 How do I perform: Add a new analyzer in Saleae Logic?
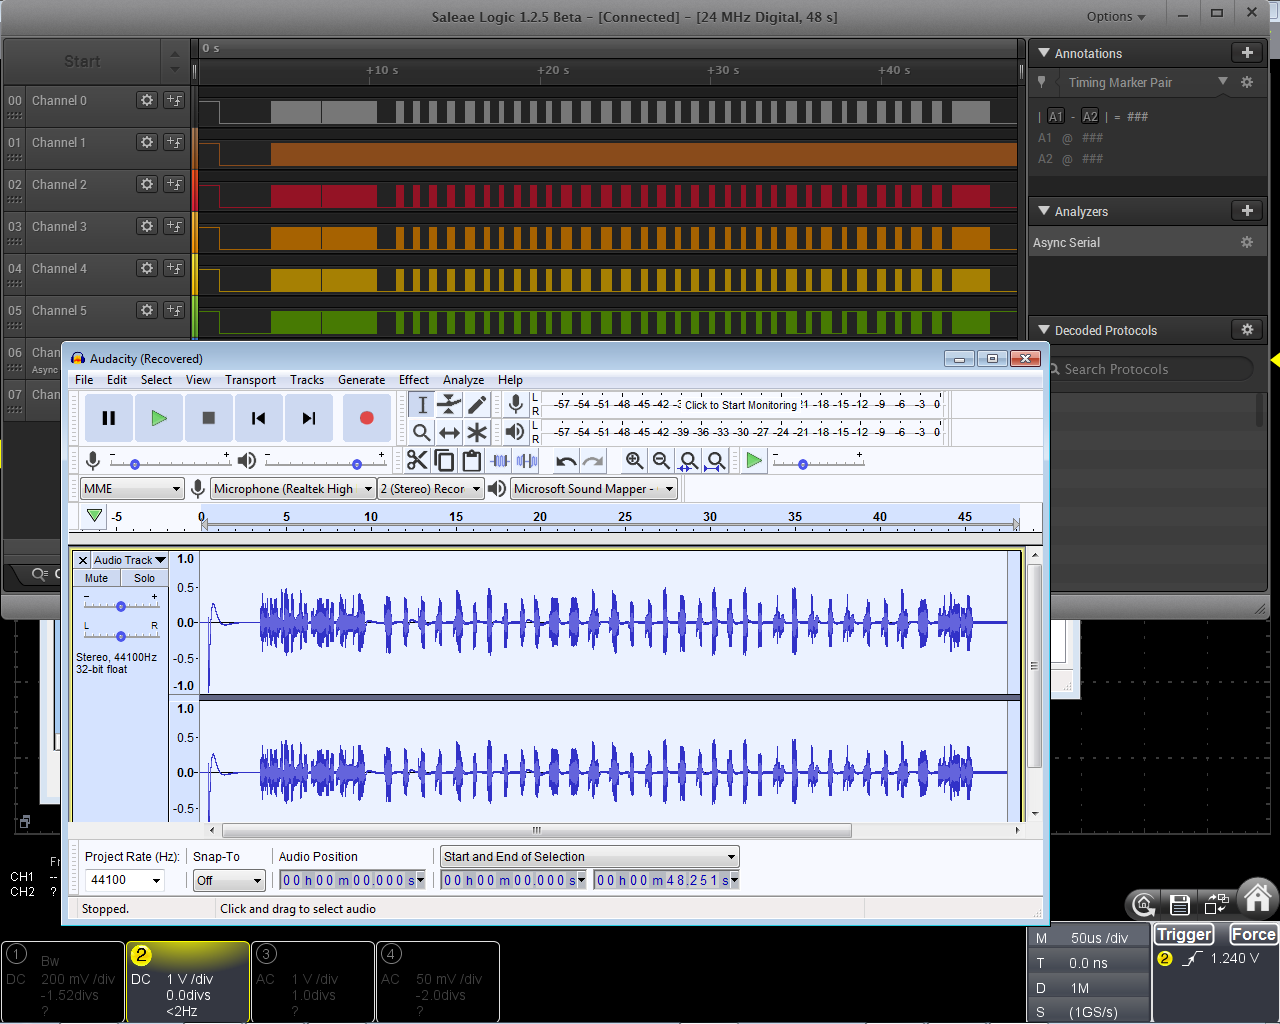(x=1246, y=211)
